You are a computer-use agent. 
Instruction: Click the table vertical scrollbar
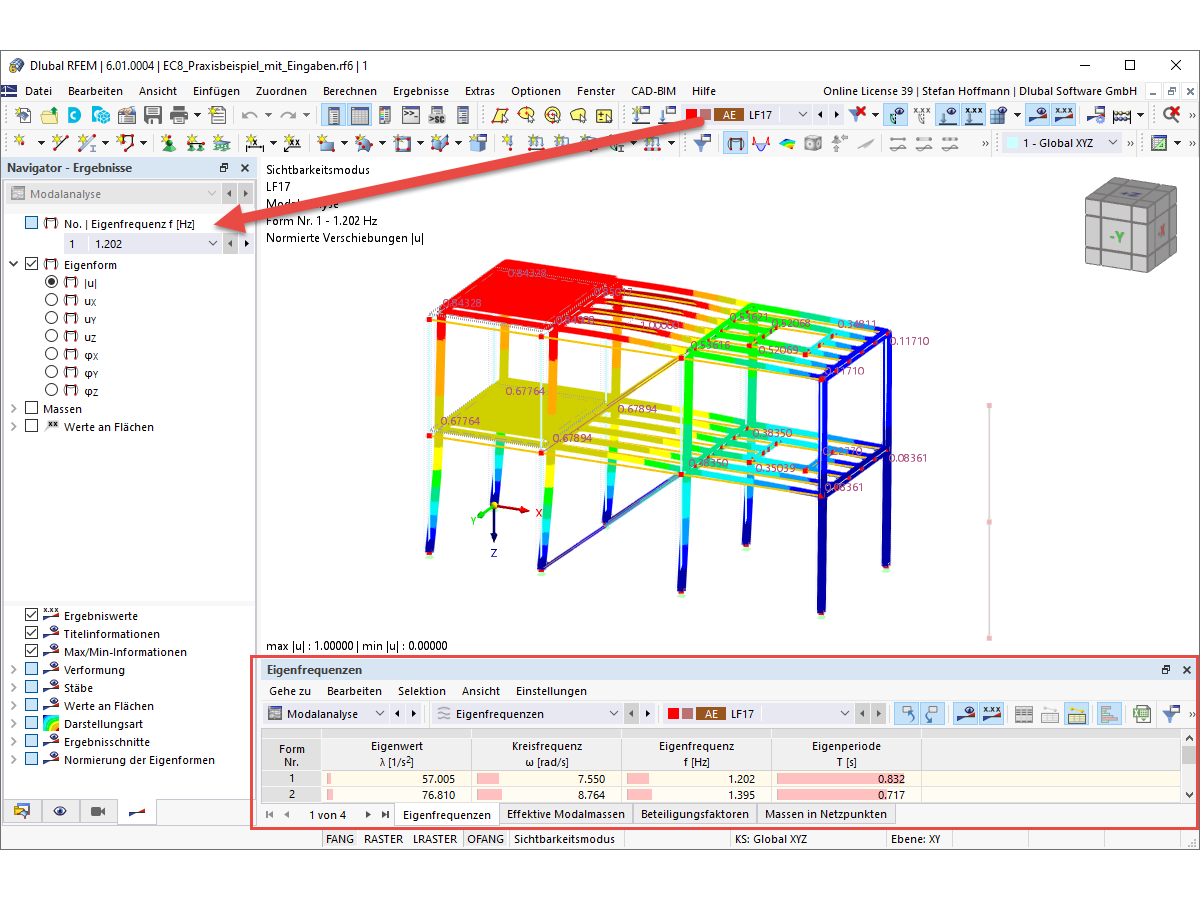pyautogui.click(x=1189, y=768)
